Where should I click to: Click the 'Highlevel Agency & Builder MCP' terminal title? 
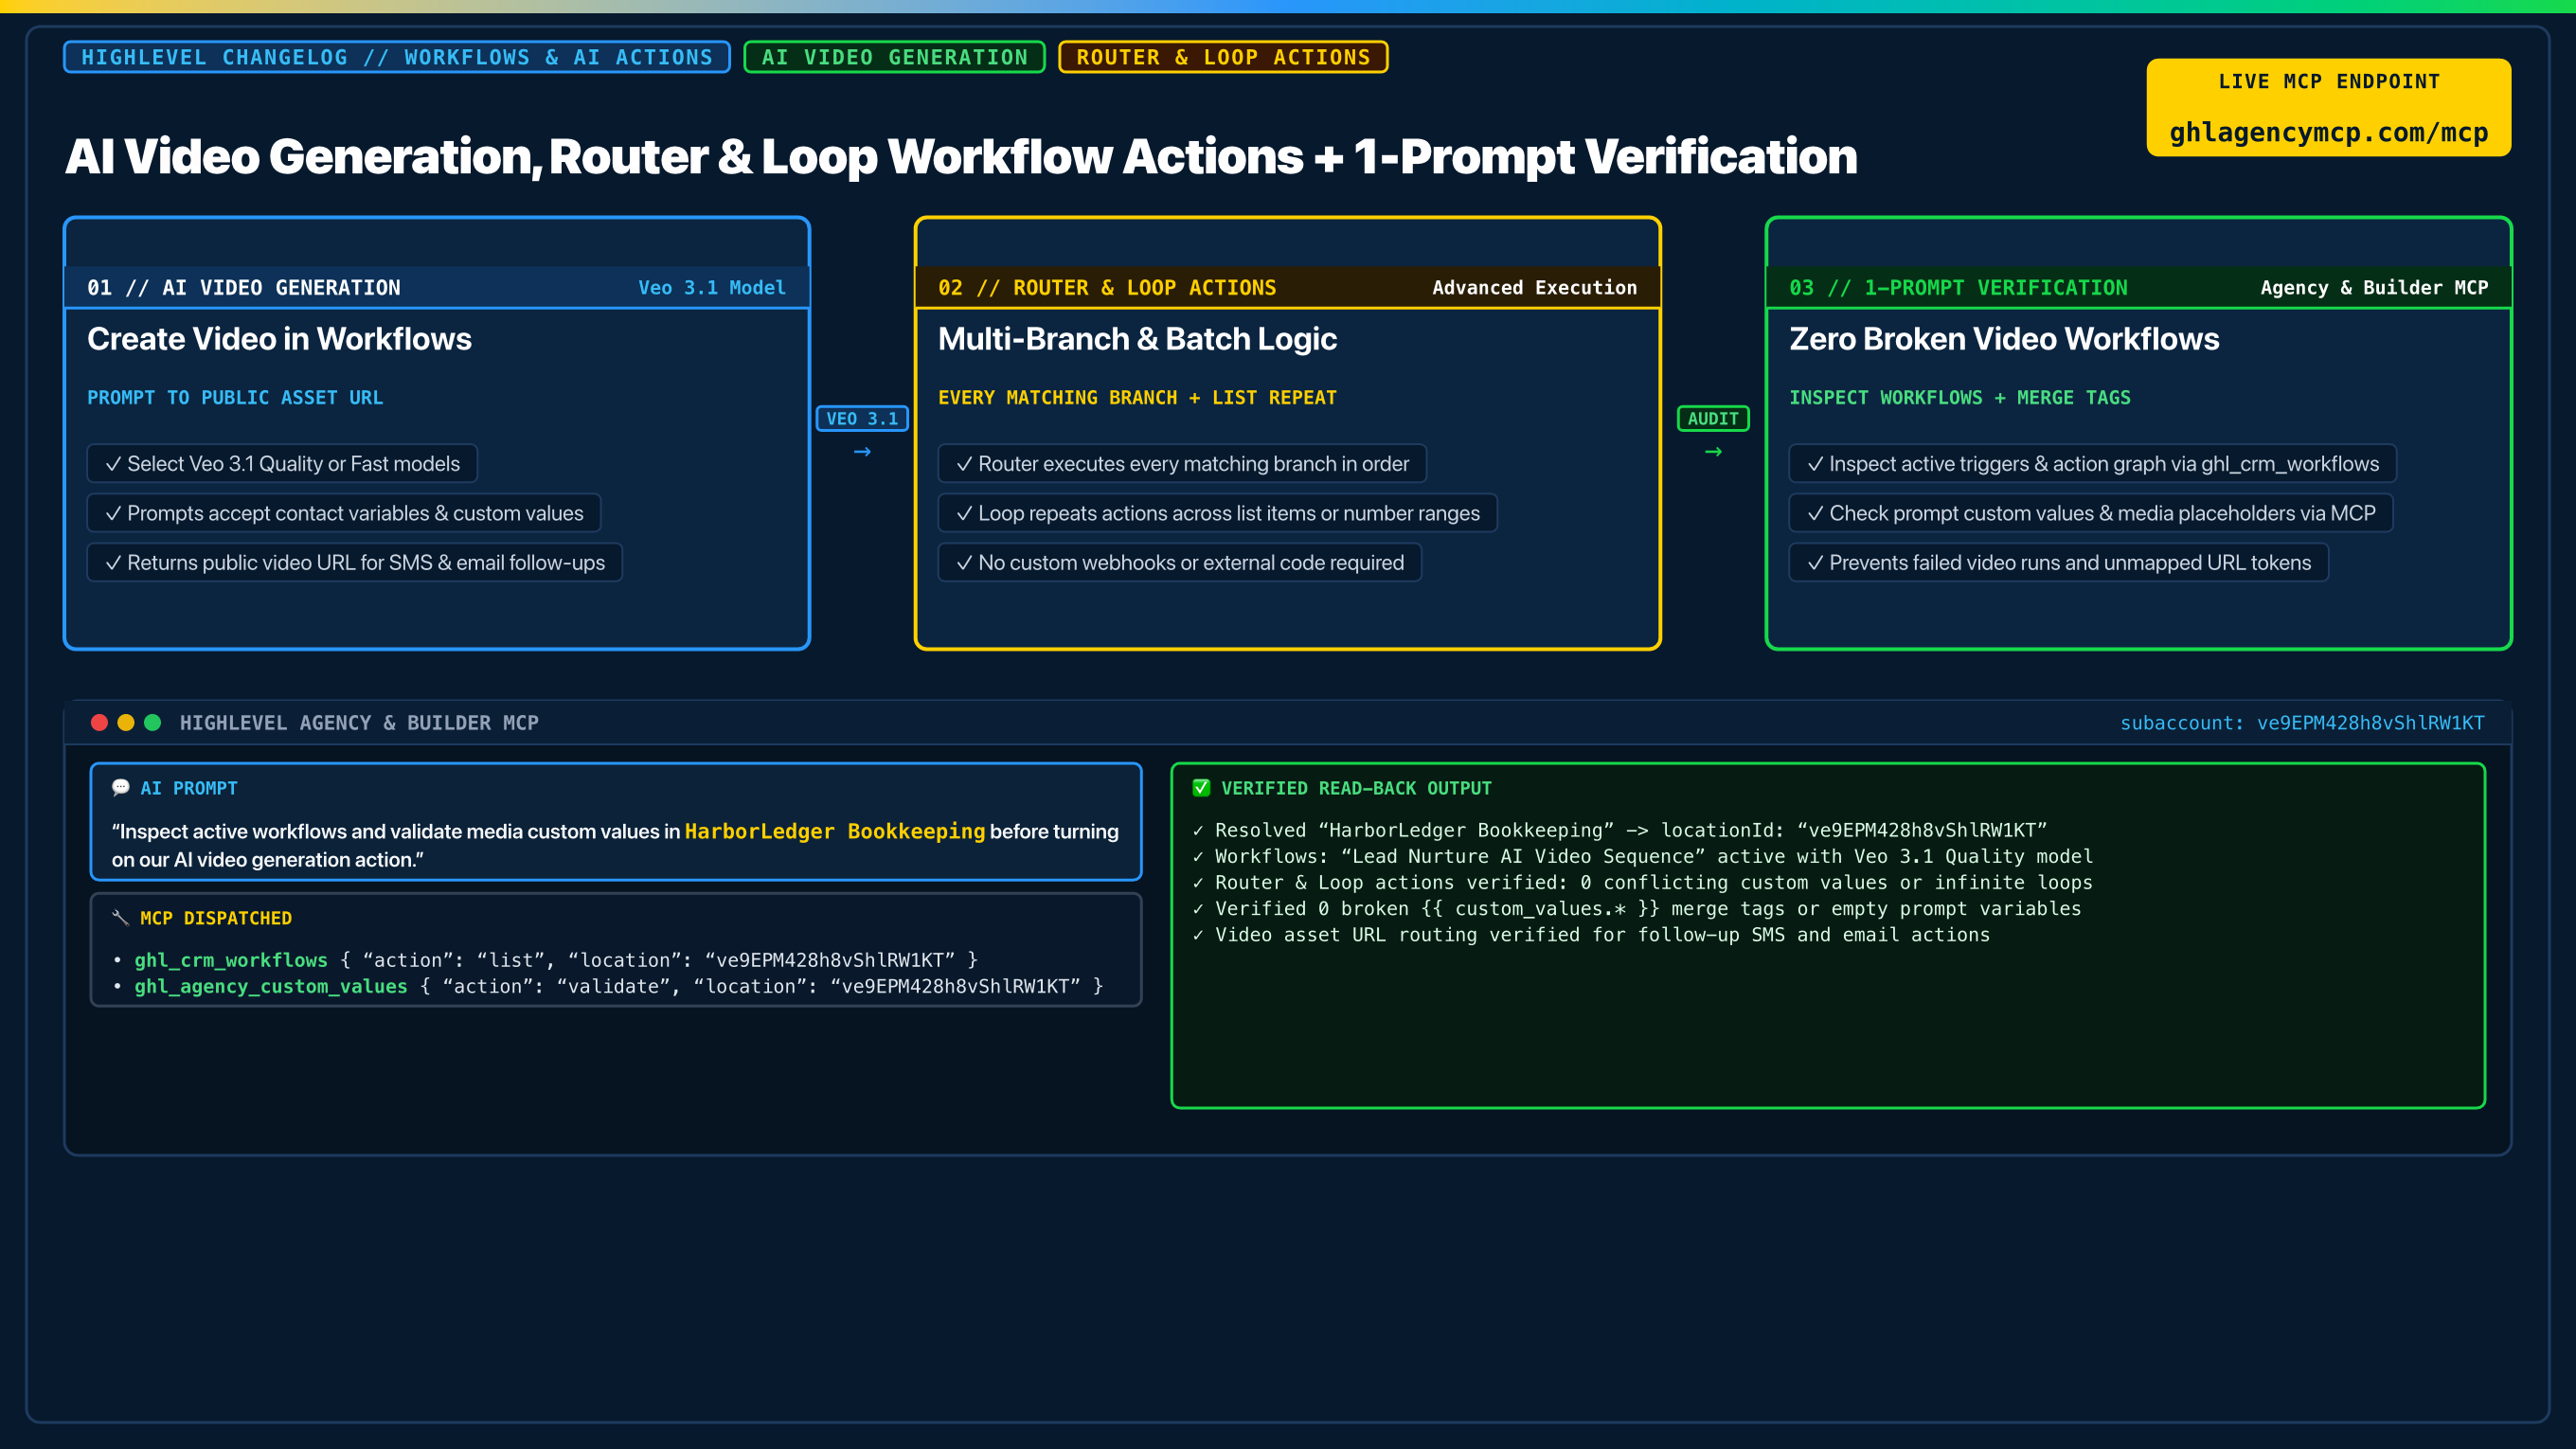coord(359,723)
